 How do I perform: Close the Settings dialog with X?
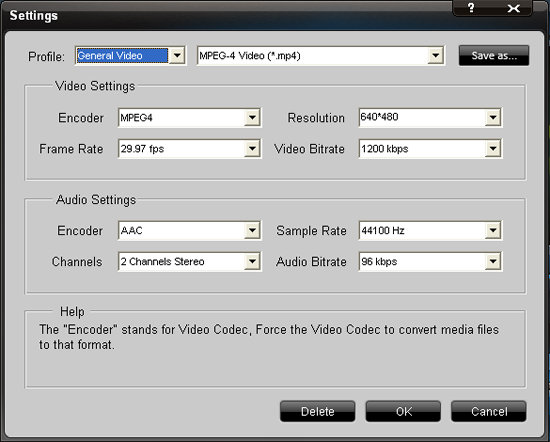coord(514,8)
